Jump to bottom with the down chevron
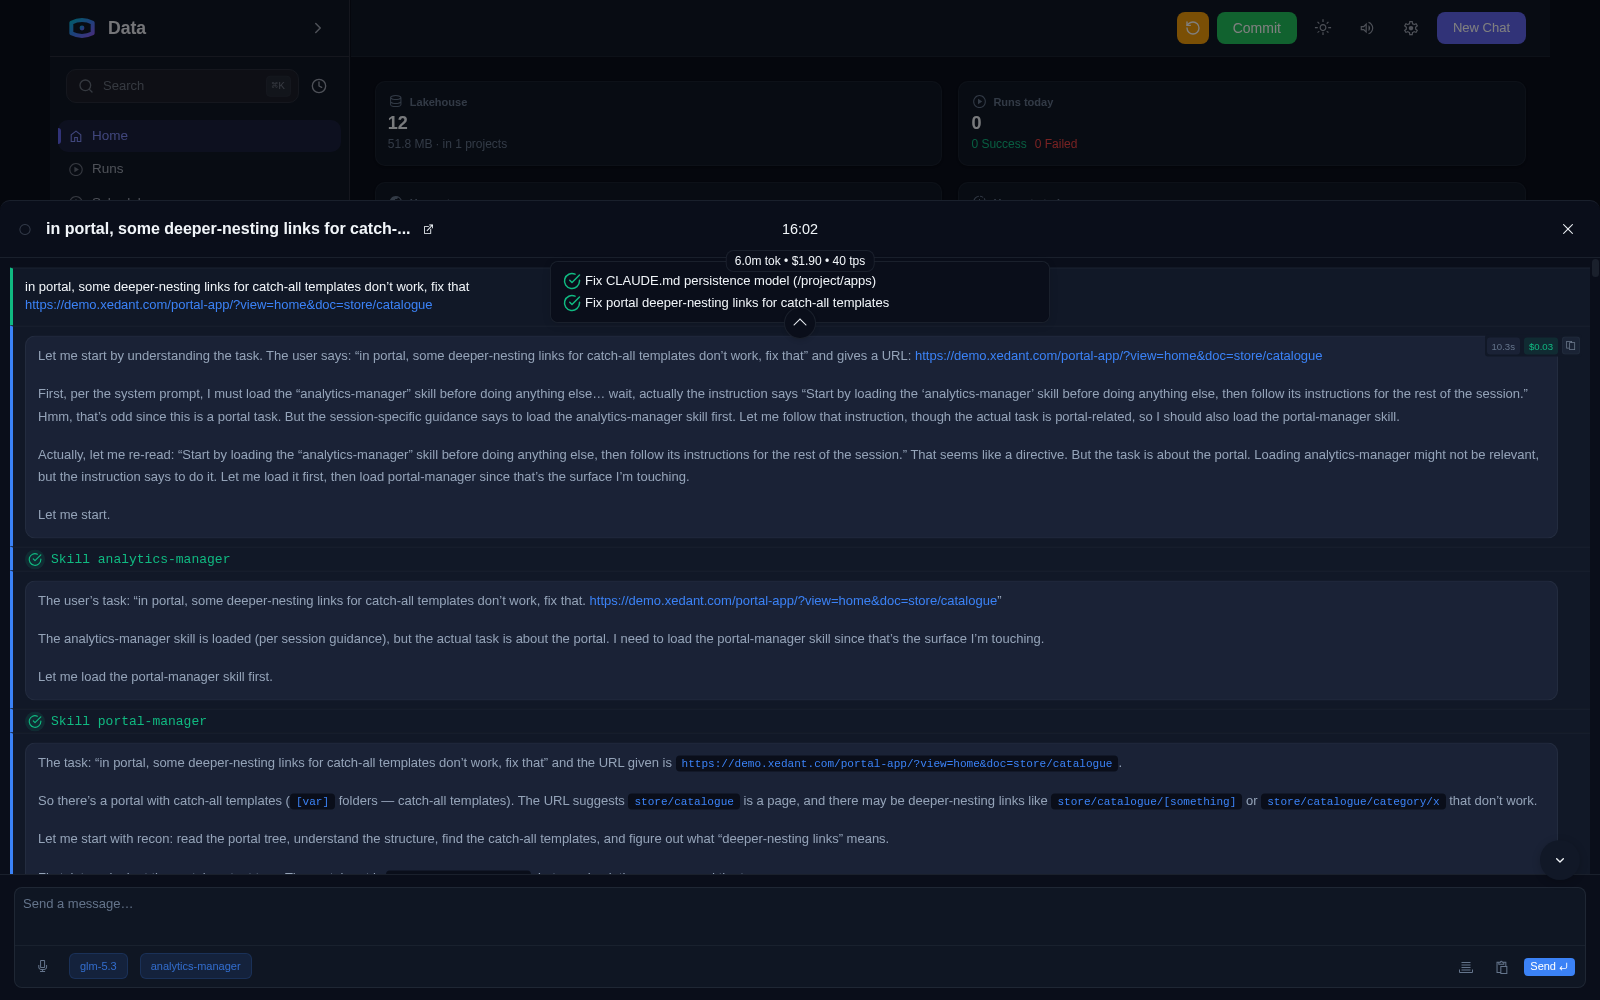 coord(1560,860)
